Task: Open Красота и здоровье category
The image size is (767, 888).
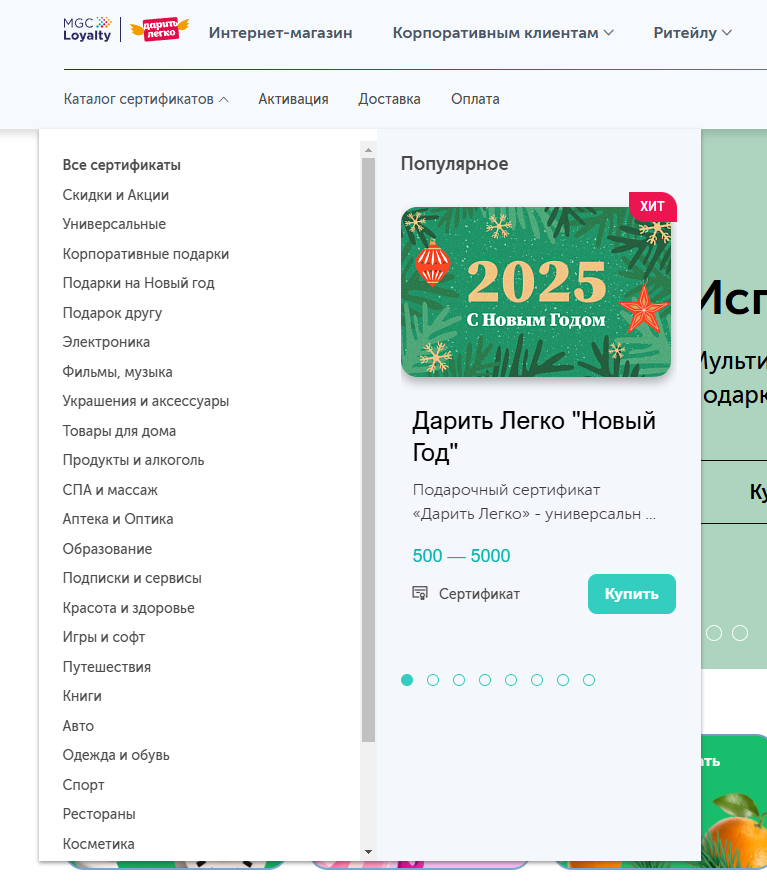Action: click(129, 608)
